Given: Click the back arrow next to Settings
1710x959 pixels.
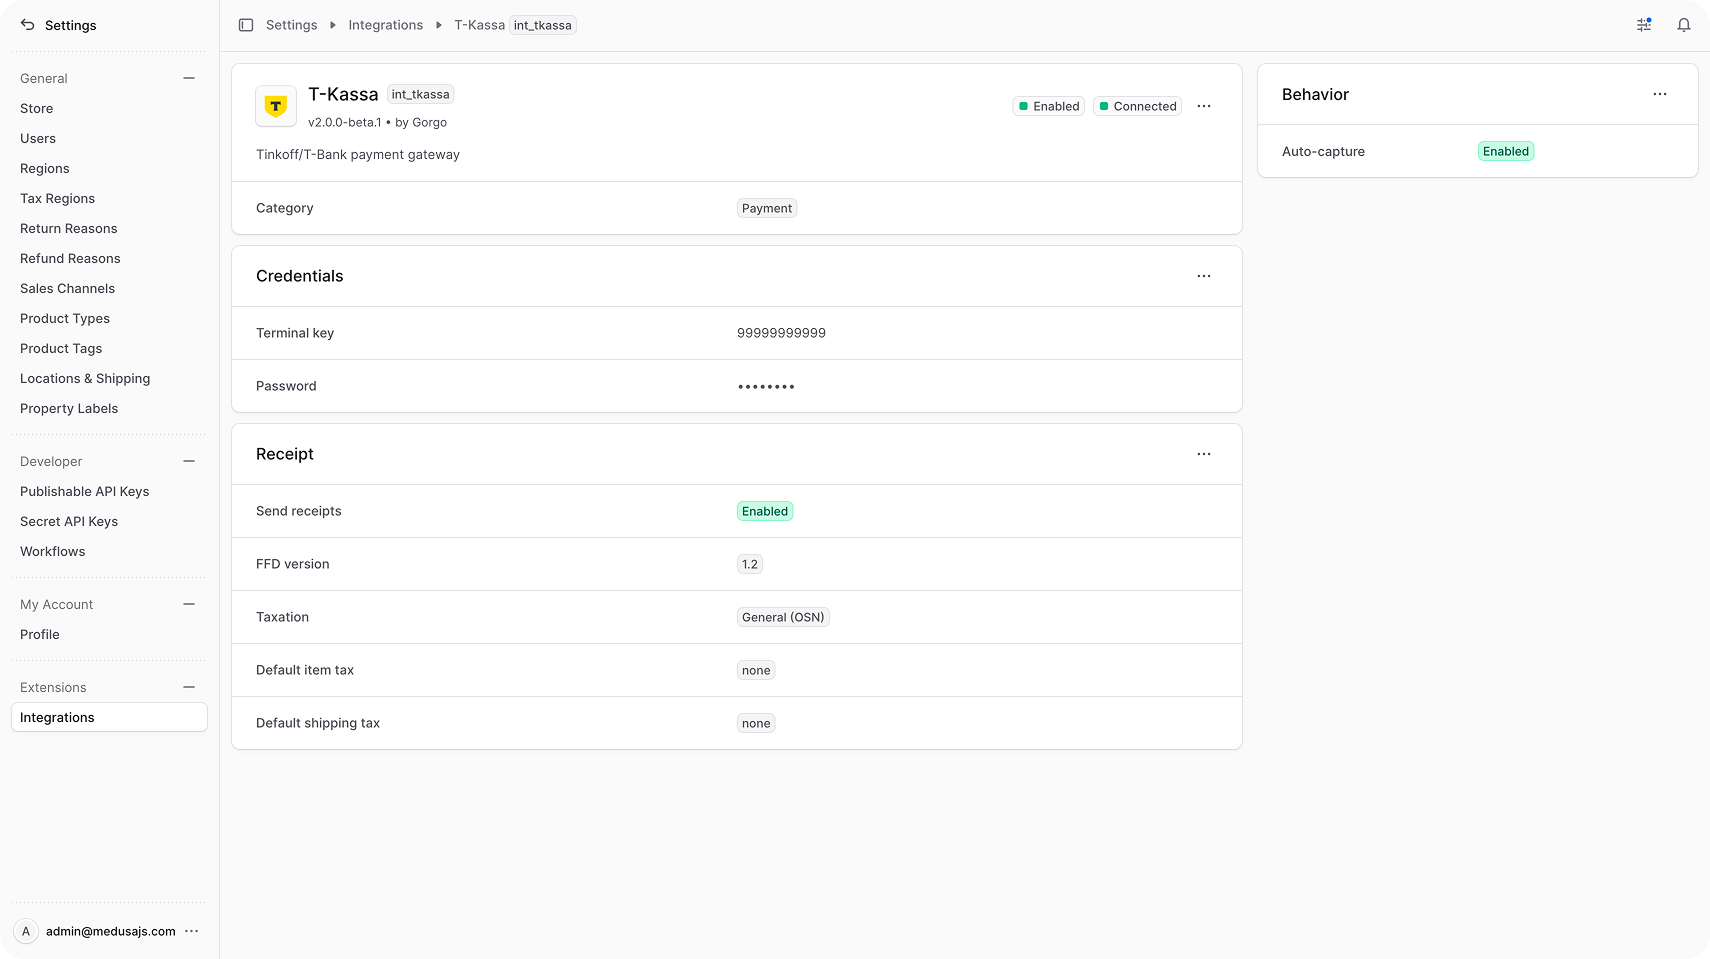Looking at the screenshot, I should 27,25.
